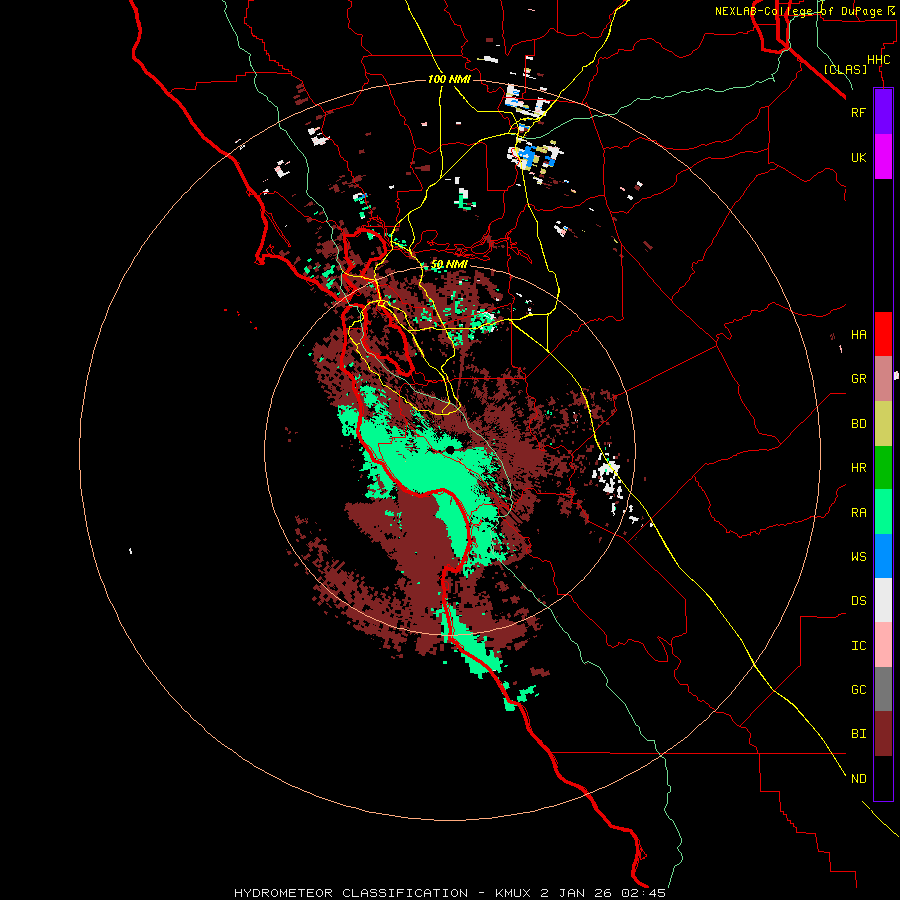This screenshot has height=900, width=900.
Task: Click the RA bright green legend swatch
Action: pyautogui.click(x=883, y=512)
